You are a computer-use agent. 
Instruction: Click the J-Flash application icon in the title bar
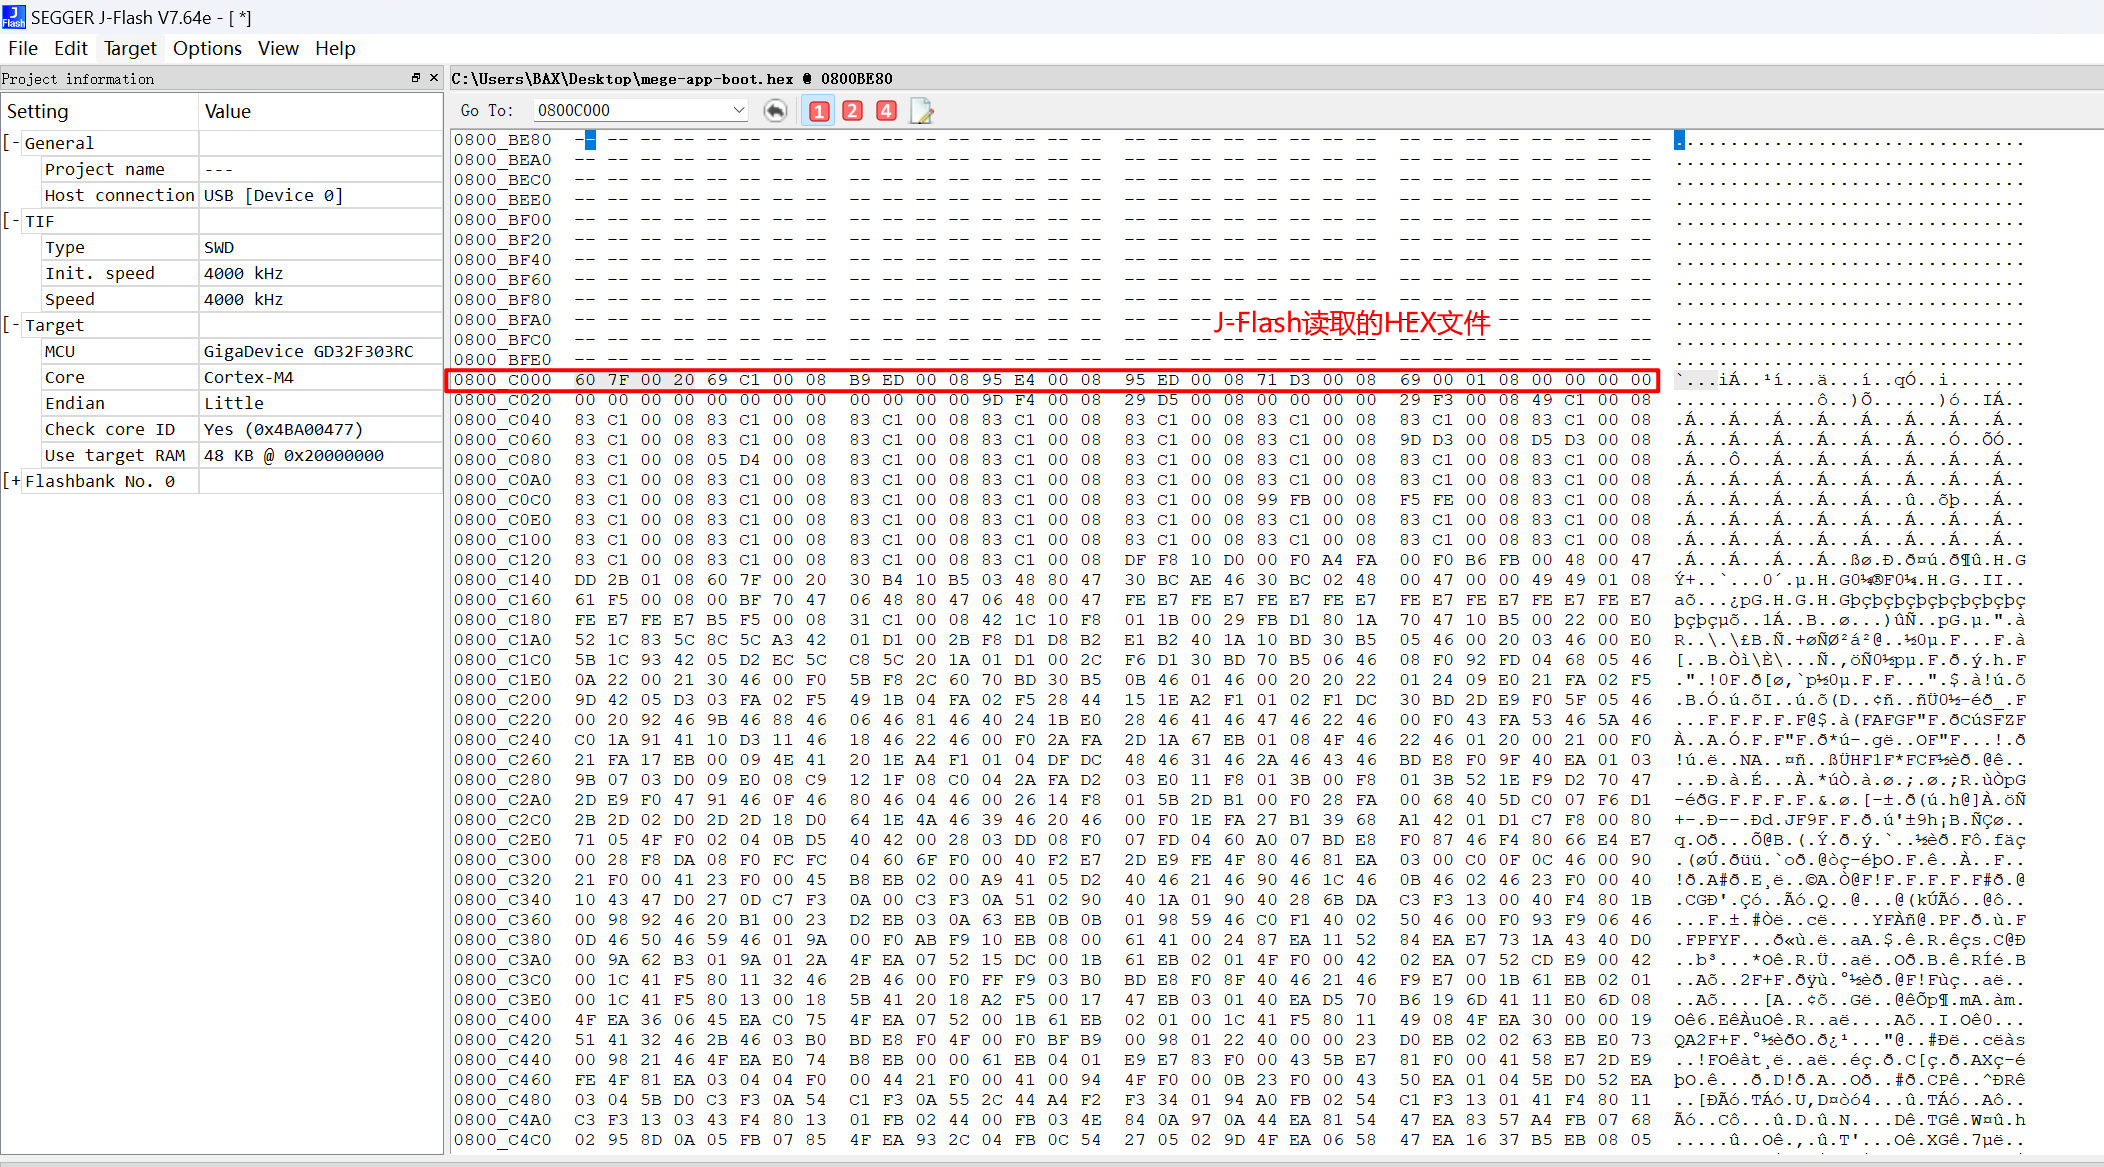(x=13, y=17)
